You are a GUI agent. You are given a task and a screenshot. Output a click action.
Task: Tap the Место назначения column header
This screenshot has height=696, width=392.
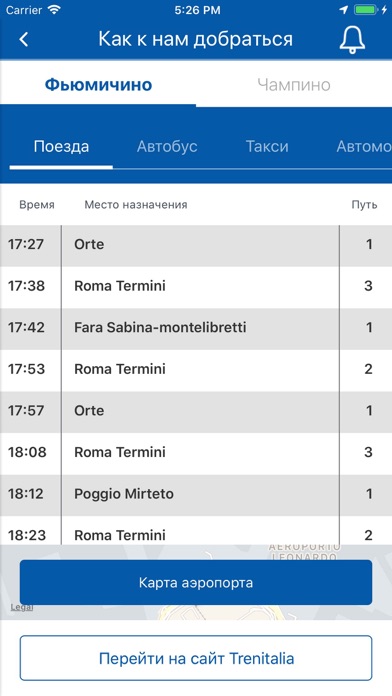pos(136,205)
